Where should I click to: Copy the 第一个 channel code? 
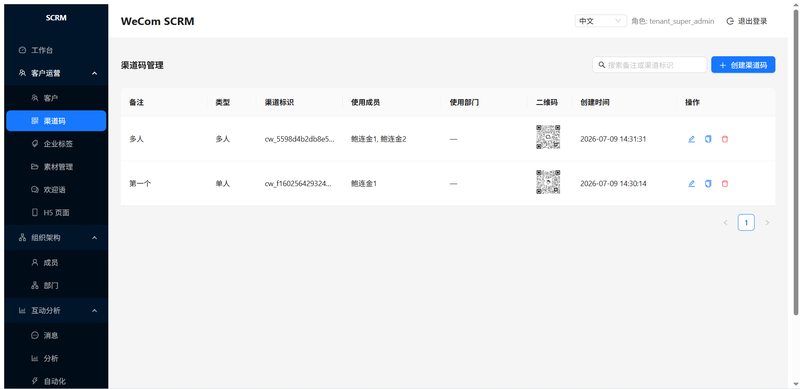coord(708,183)
